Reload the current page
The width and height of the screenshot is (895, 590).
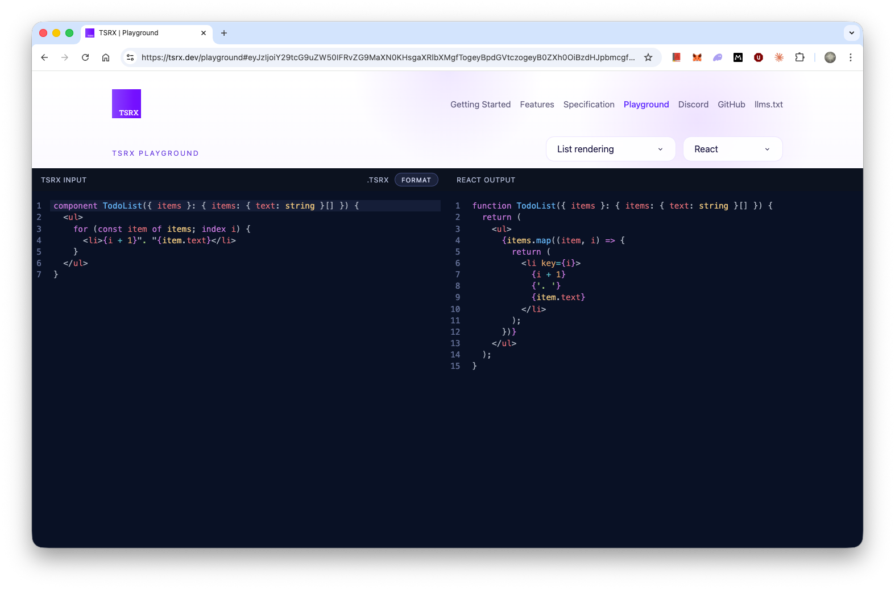point(85,57)
